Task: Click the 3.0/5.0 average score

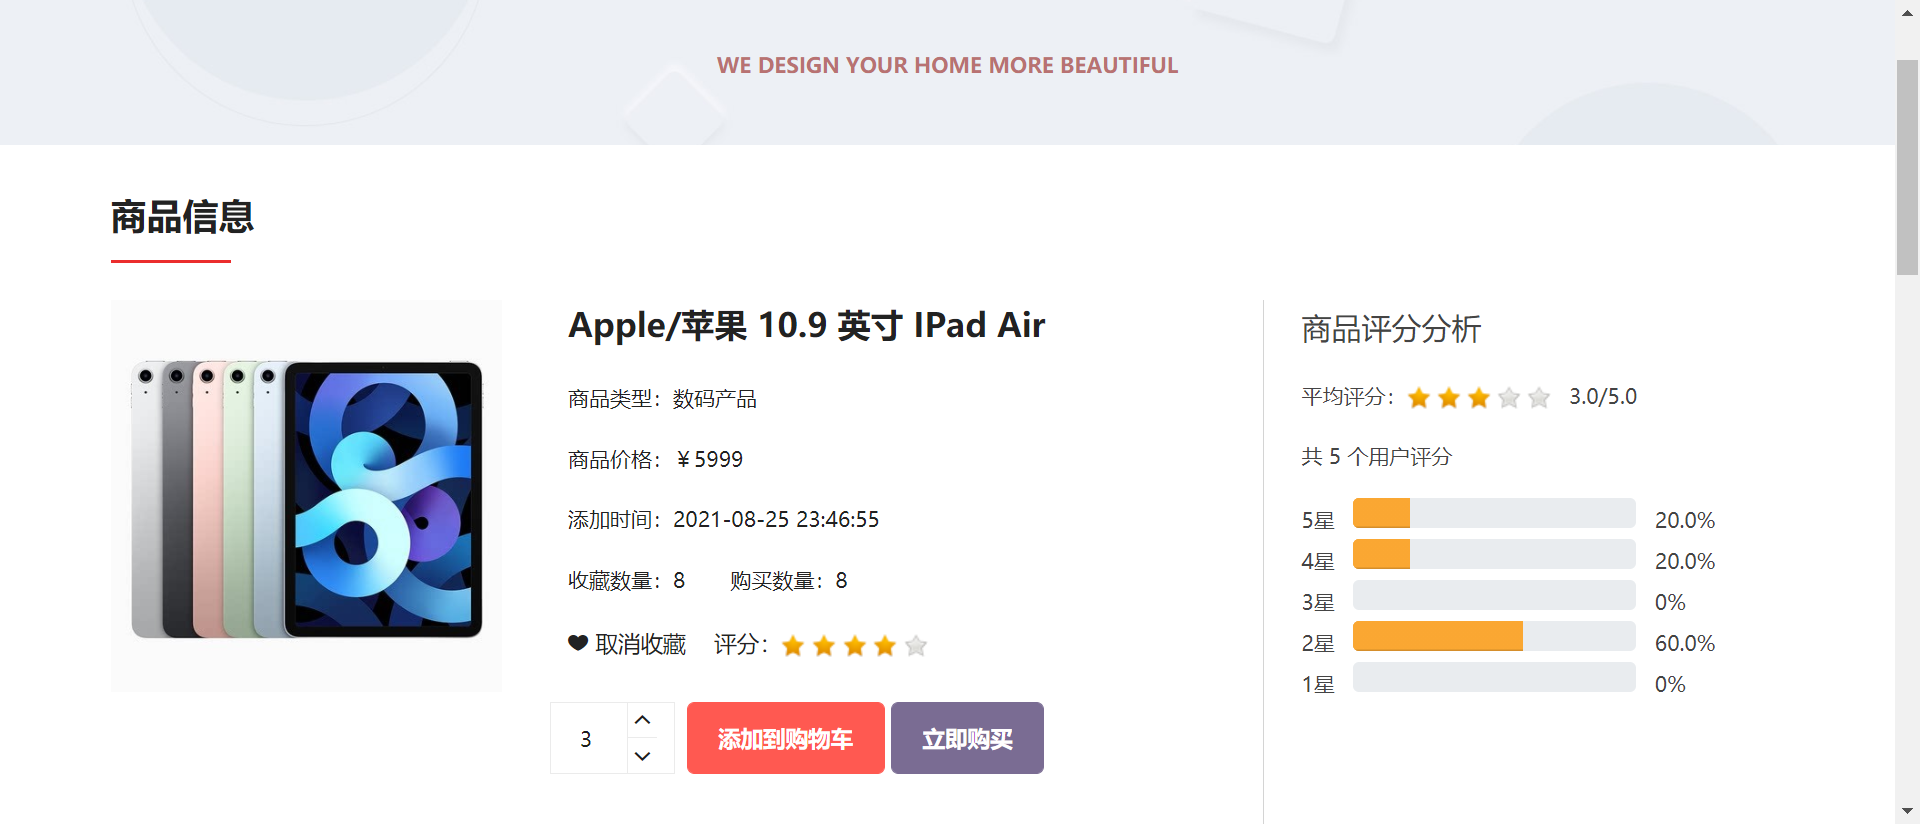Action: (x=1603, y=397)
